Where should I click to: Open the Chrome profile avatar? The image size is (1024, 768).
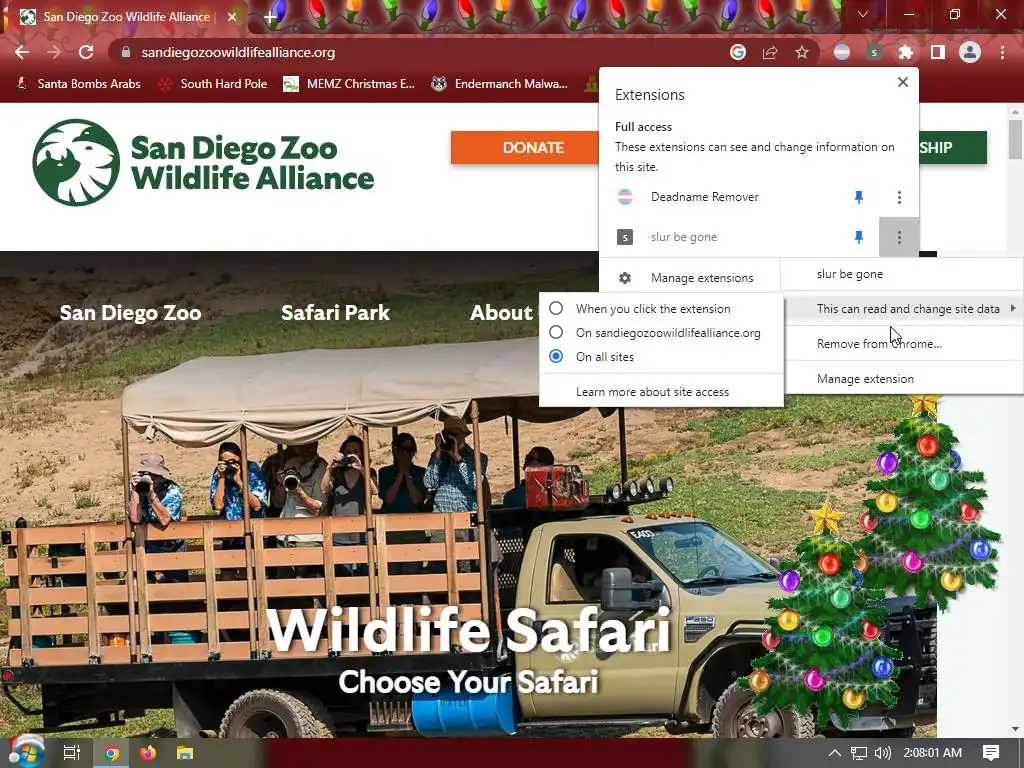tap(970, 52)
